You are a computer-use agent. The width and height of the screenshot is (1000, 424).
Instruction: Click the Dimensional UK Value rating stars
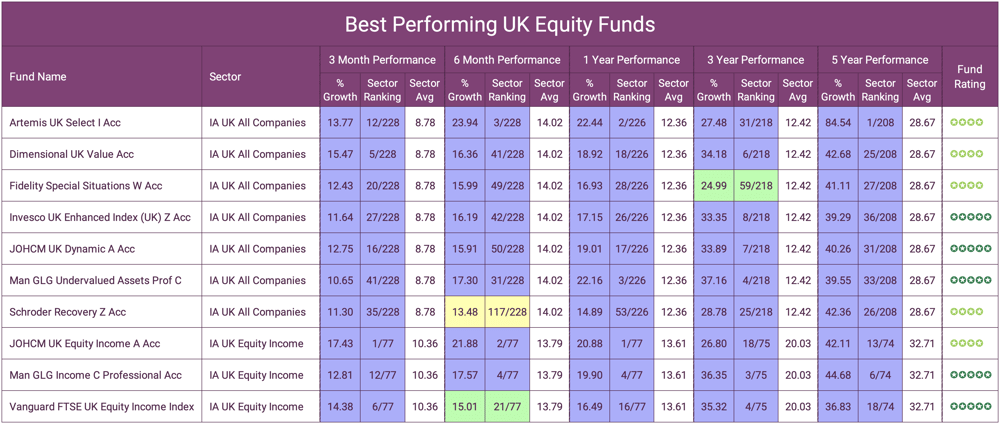pos(968,154)
